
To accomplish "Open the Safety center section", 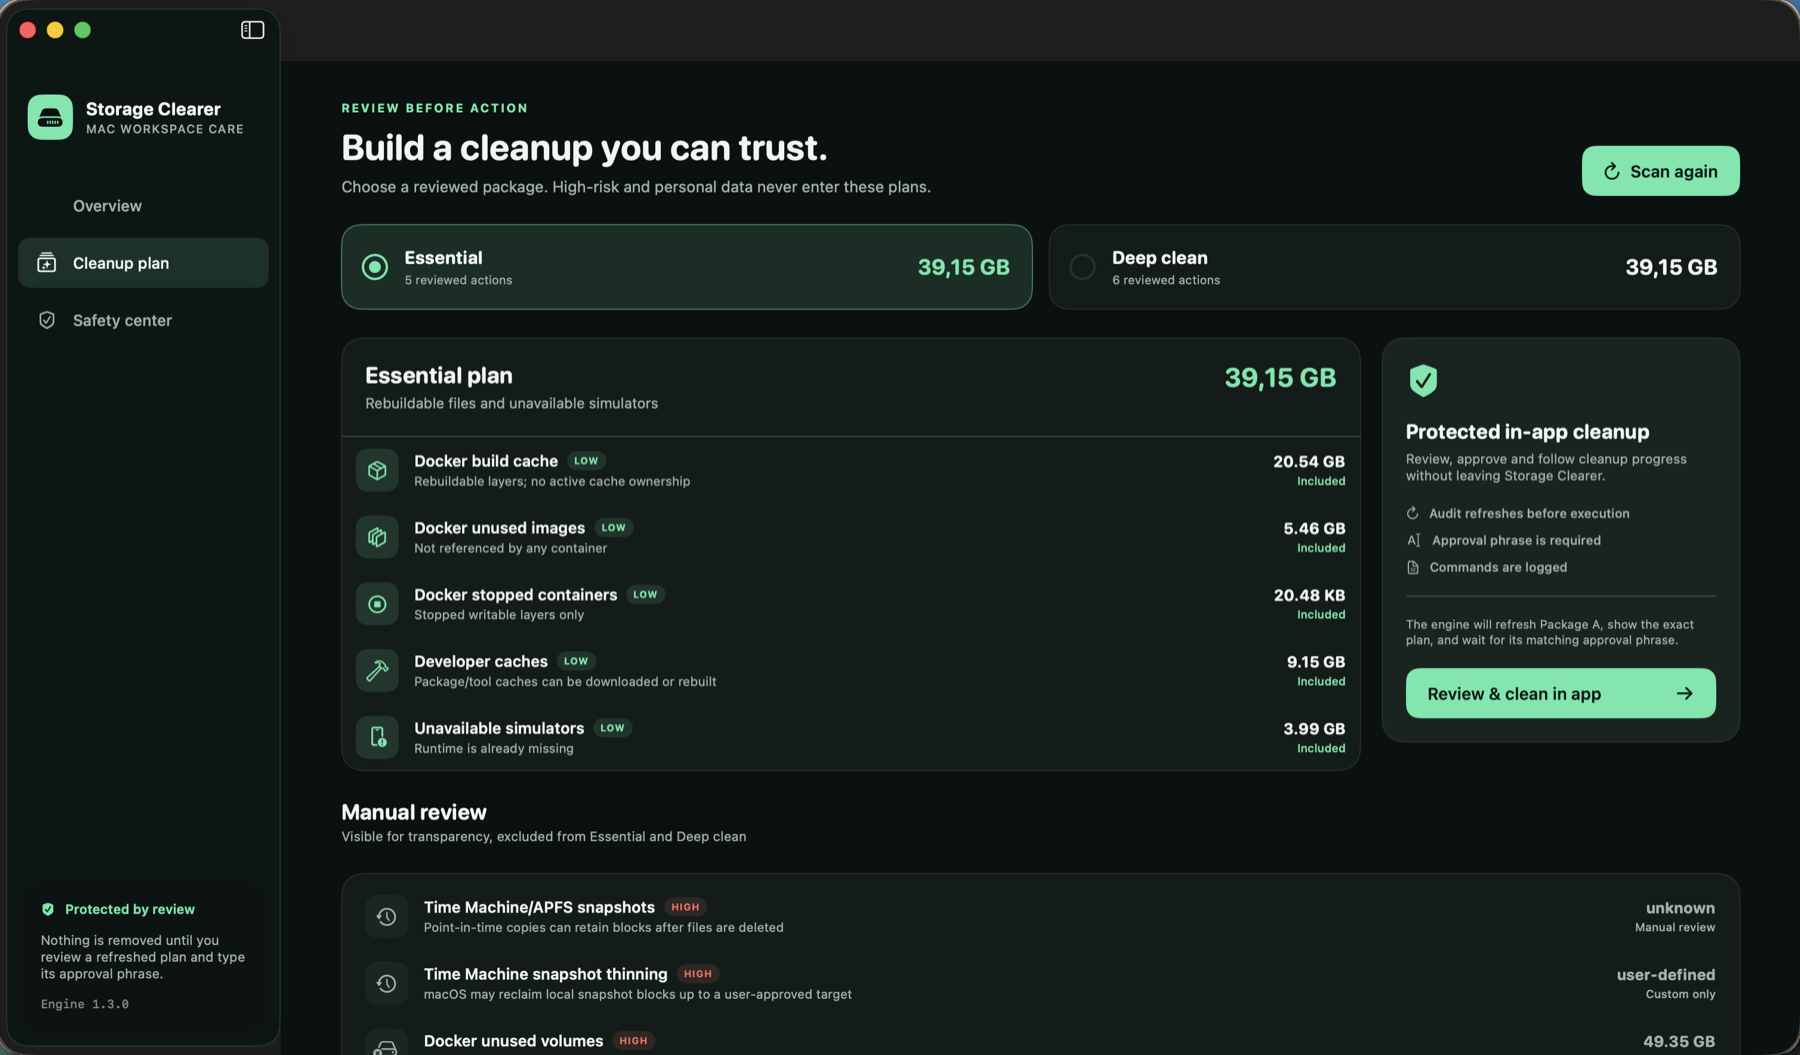I will tap(143, 320).
